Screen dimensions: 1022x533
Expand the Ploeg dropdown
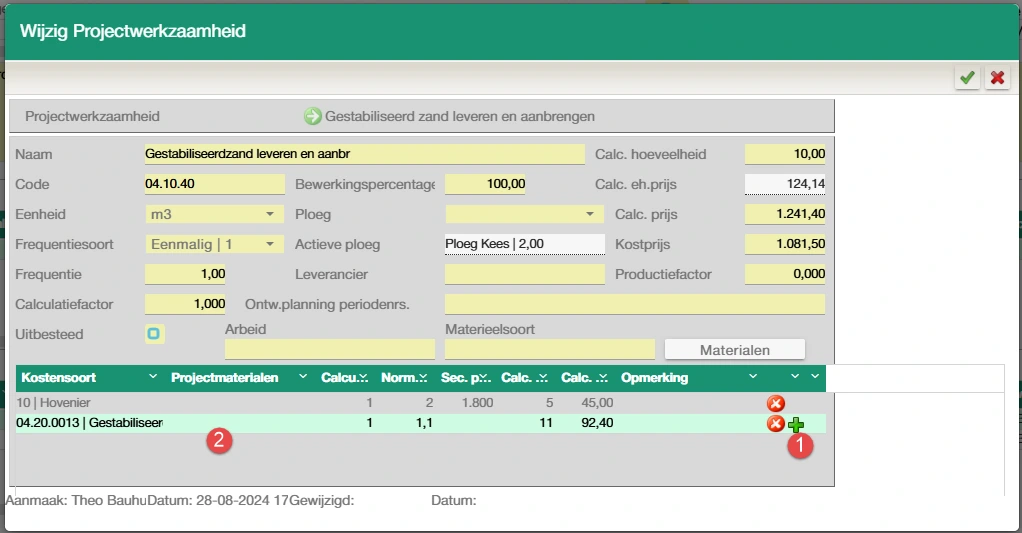[x=589, y=215]
